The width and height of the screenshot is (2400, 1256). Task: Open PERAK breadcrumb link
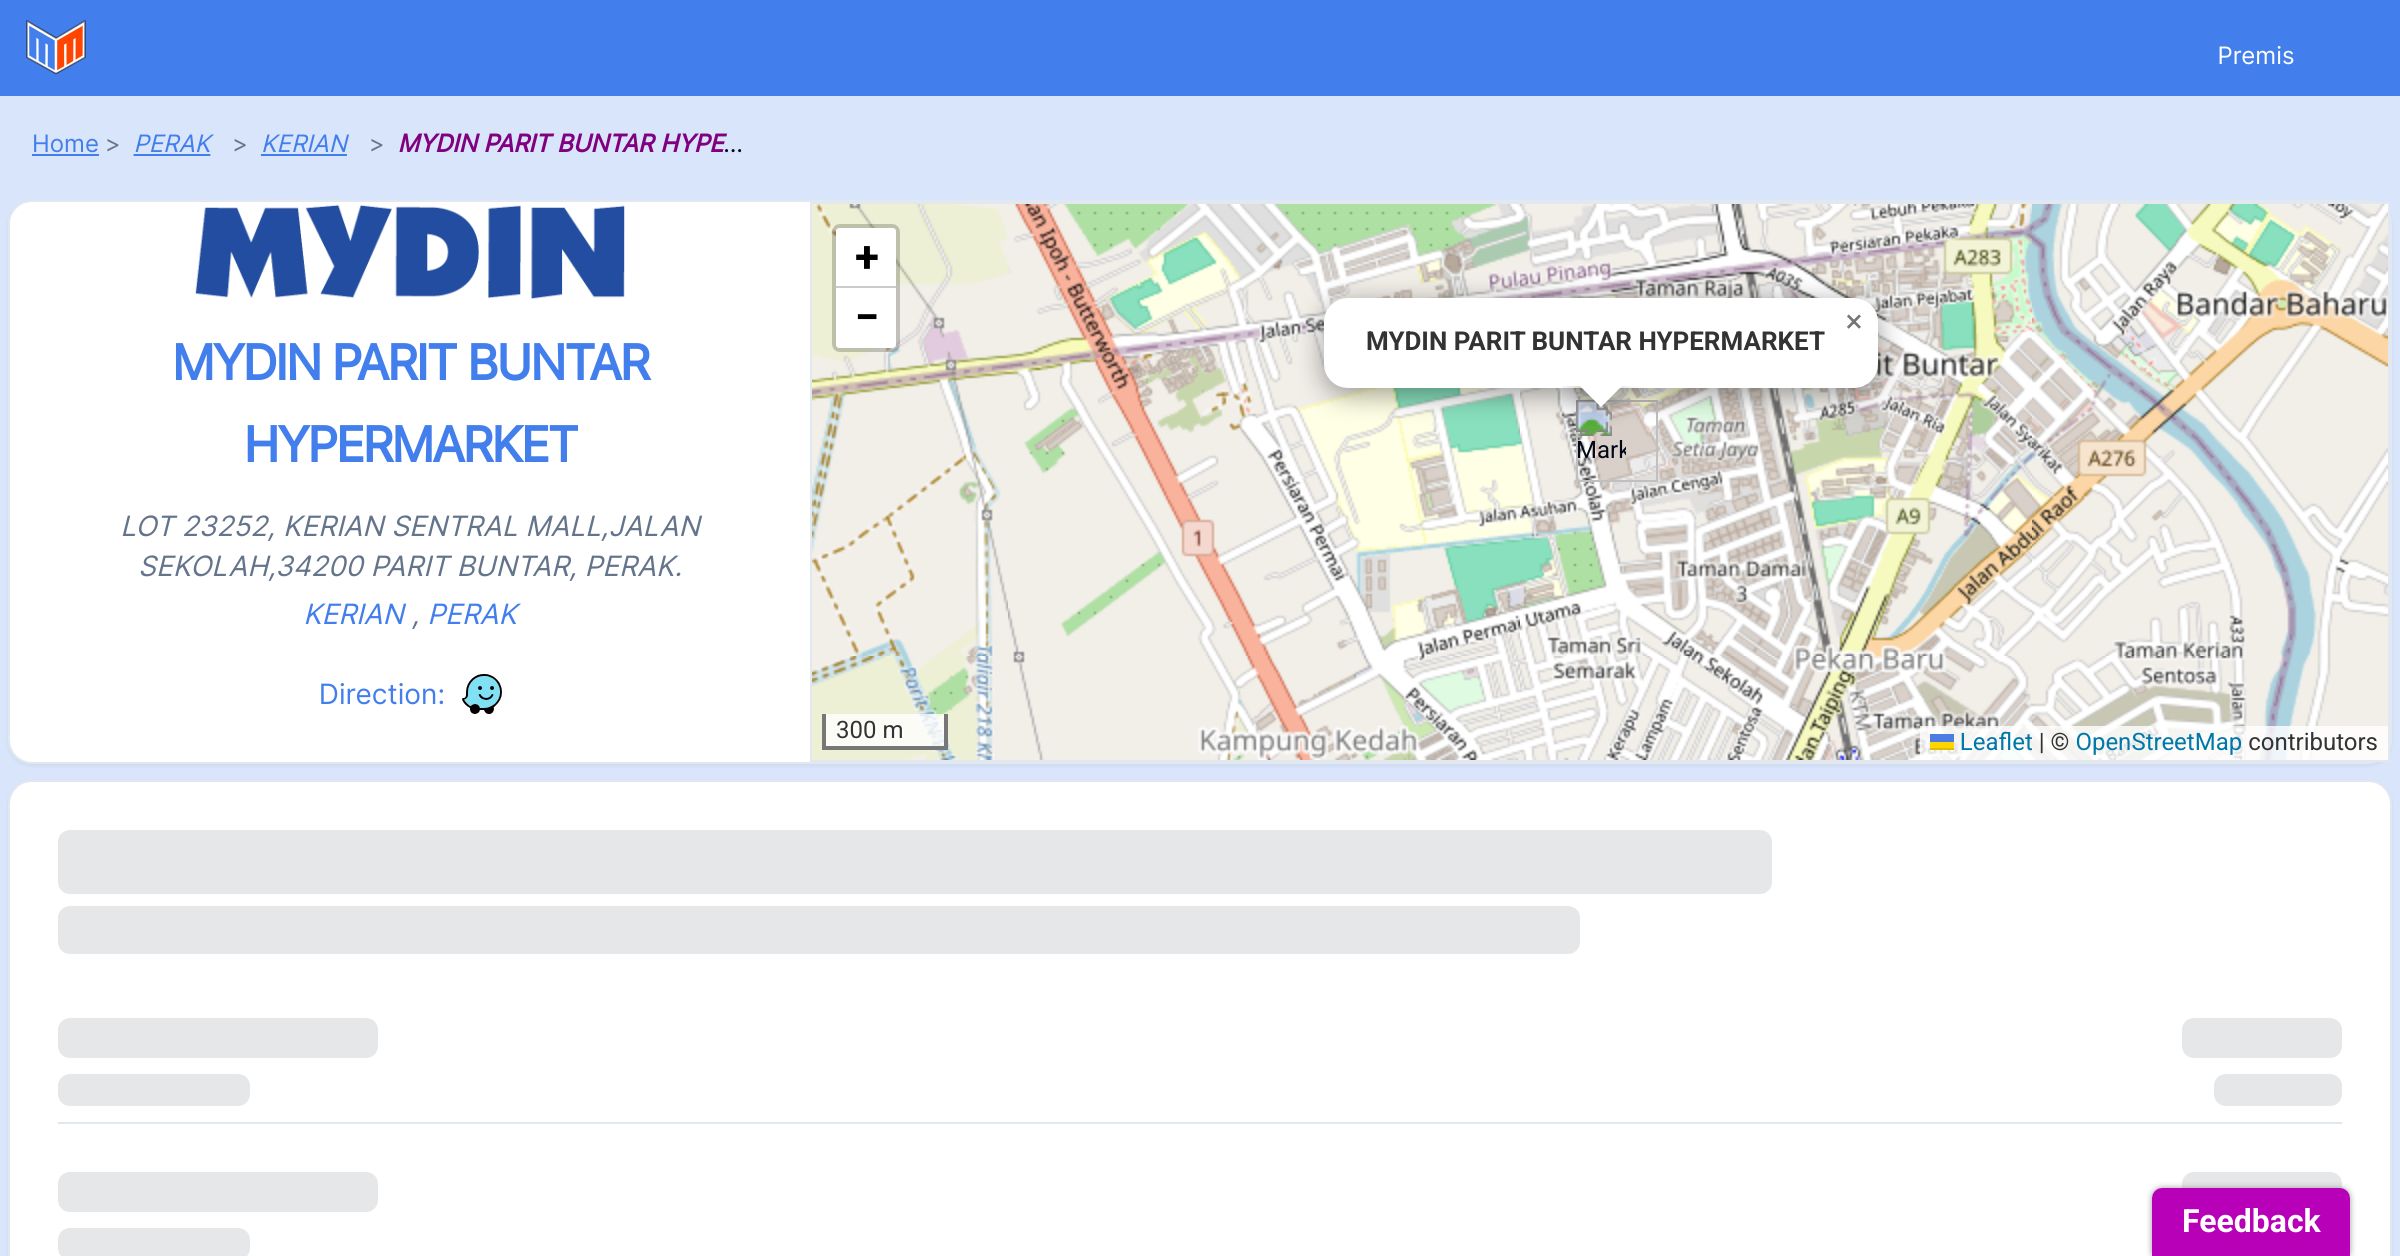[173, 144]
